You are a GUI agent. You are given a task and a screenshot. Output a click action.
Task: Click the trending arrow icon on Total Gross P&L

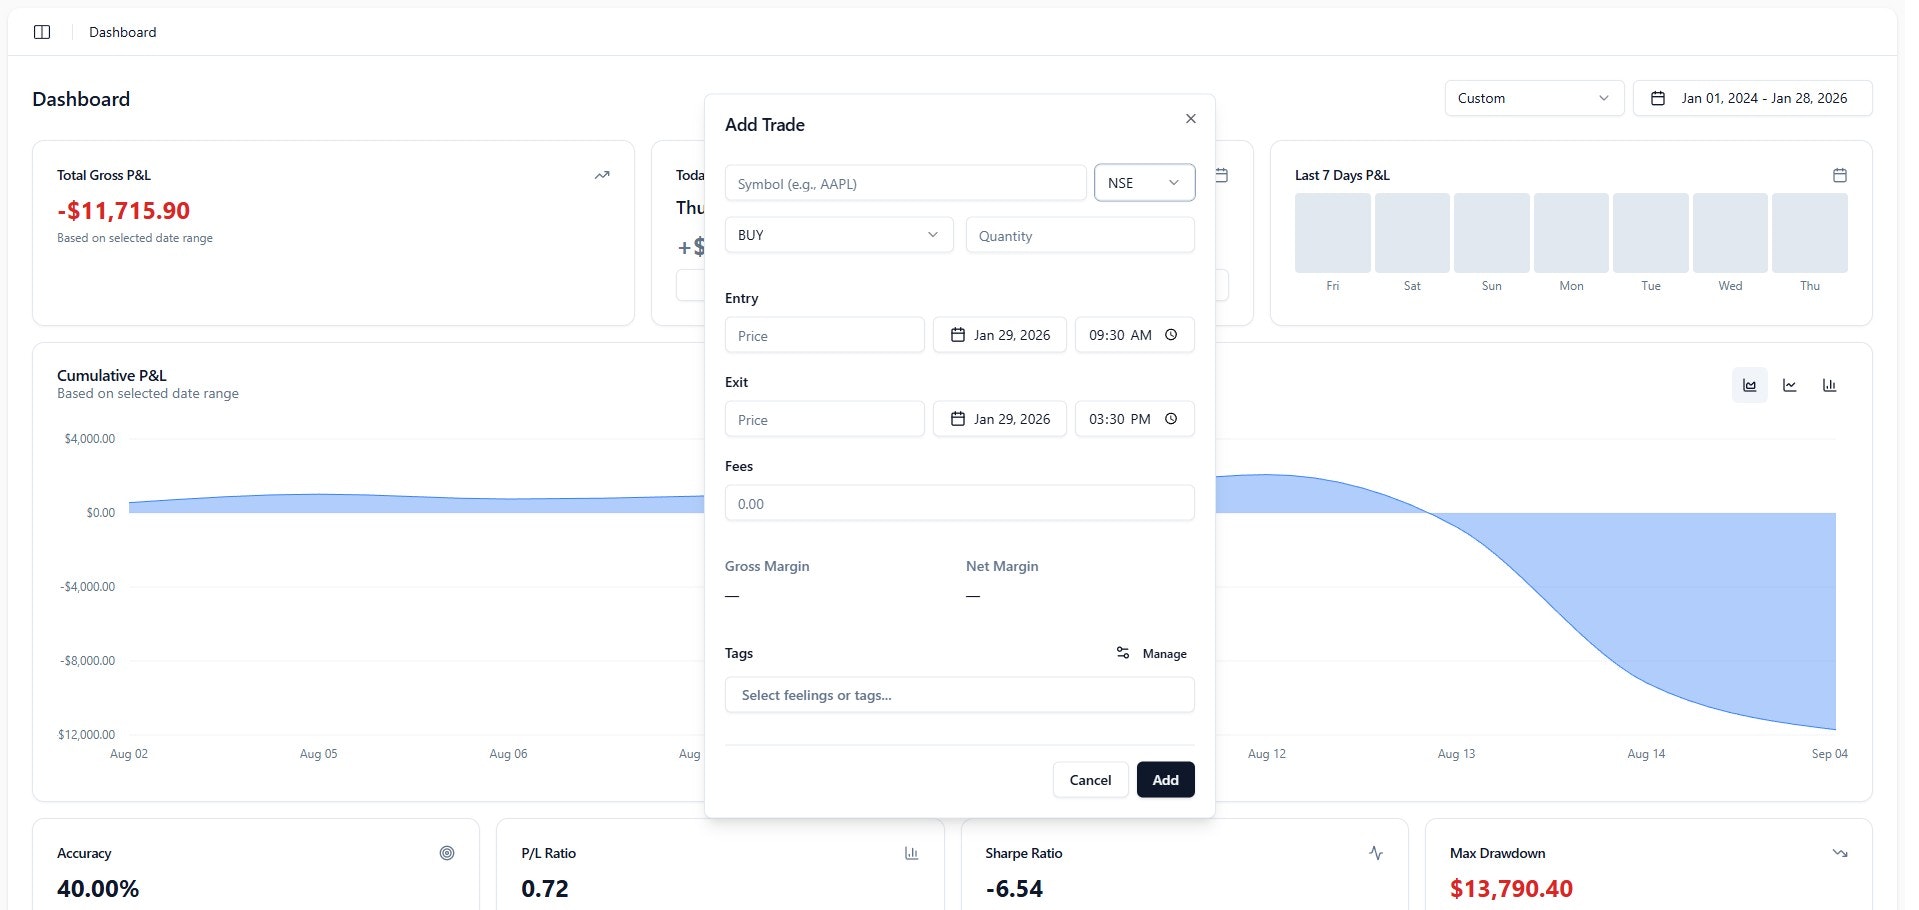(602, 174)
